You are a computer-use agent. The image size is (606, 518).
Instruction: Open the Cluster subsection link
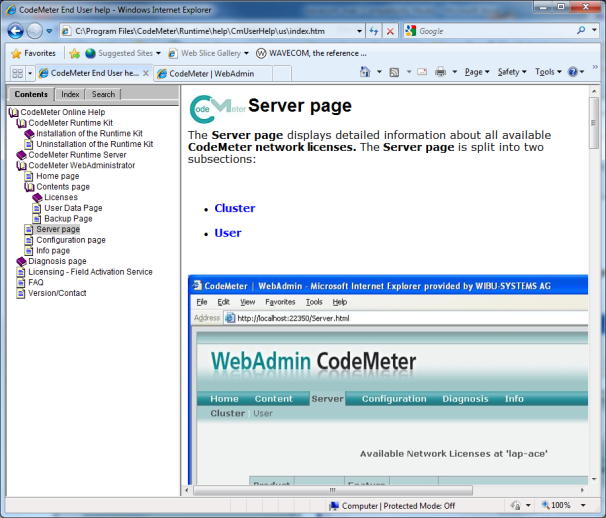pyautogui.click(x=234, y=208)
